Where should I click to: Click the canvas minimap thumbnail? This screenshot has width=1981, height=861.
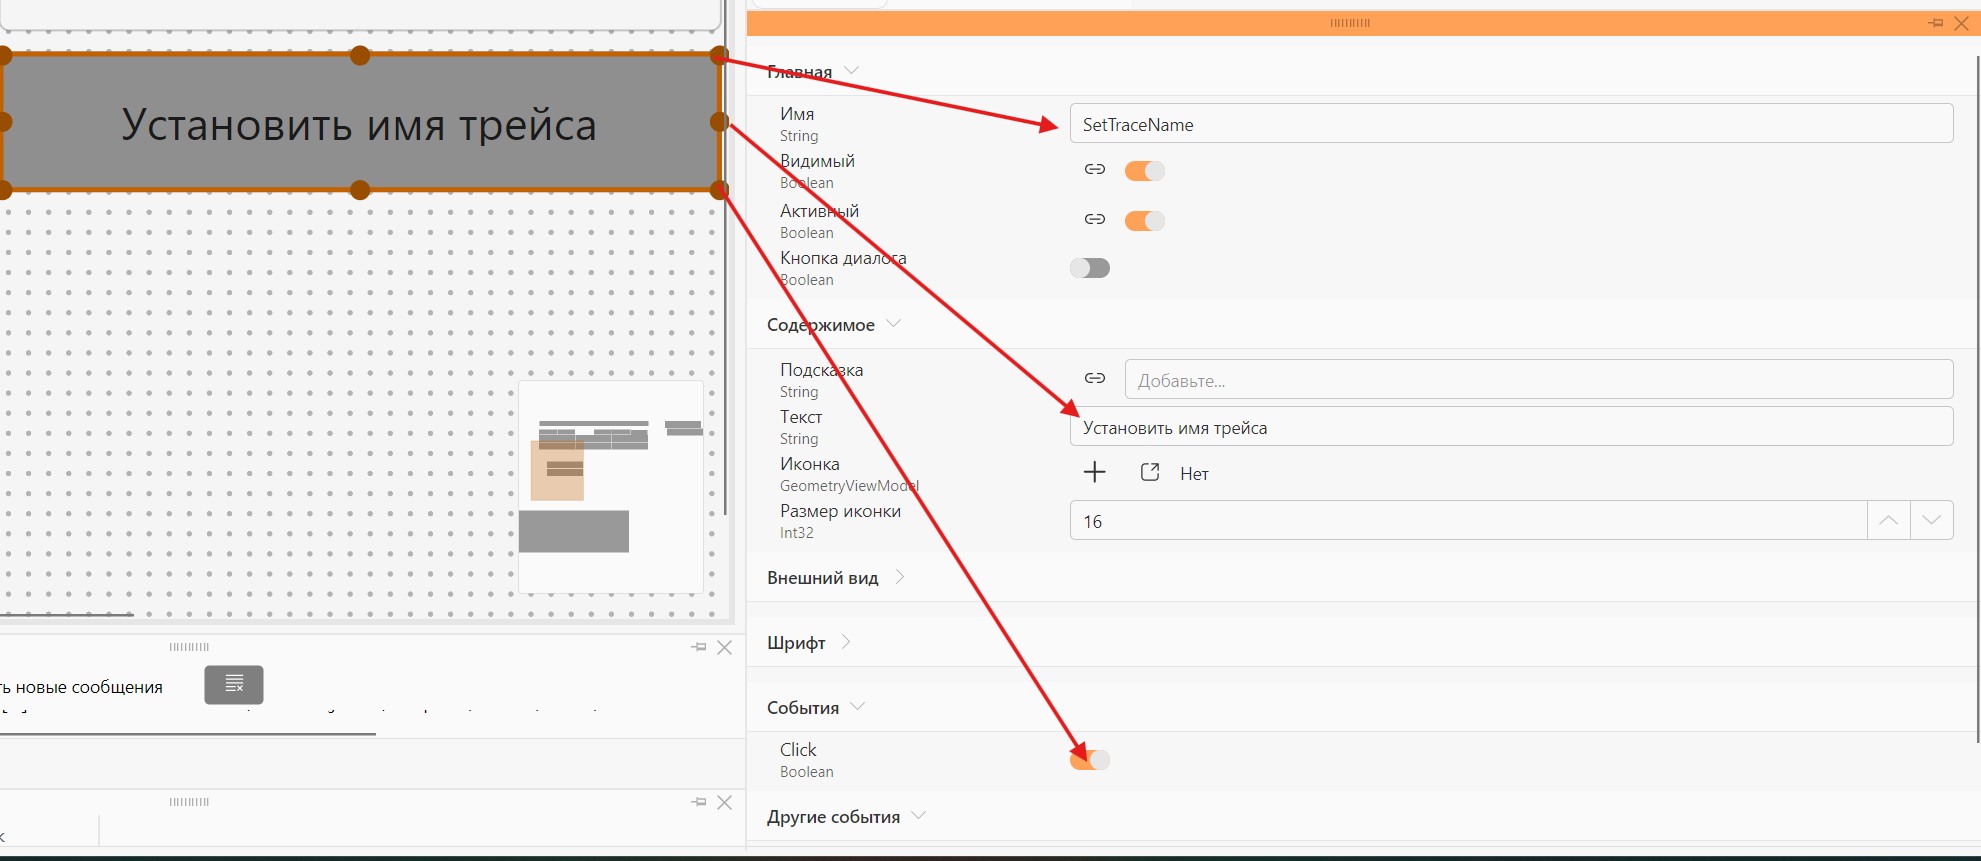click(x=611, y=486)
